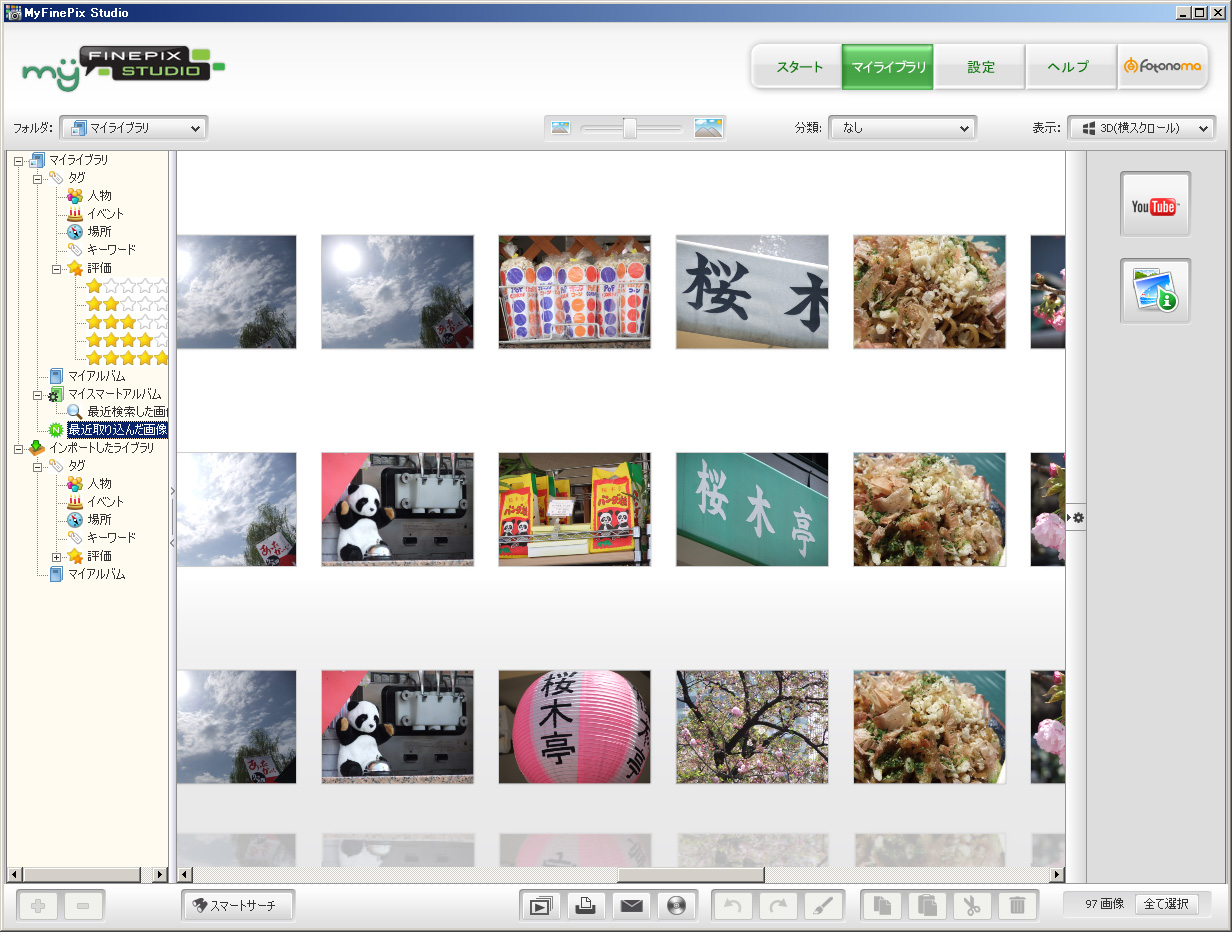Collapse the 評価 node under マイライブラリ

57,268
